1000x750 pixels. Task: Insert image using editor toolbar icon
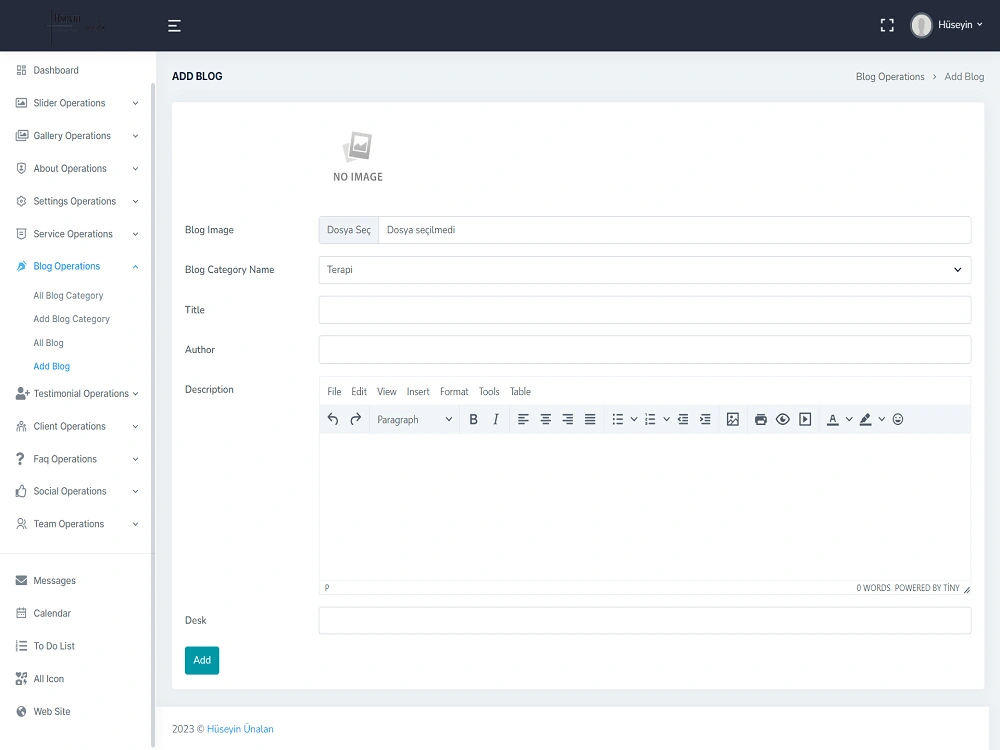pyautogui.click(x=733, y=419)
